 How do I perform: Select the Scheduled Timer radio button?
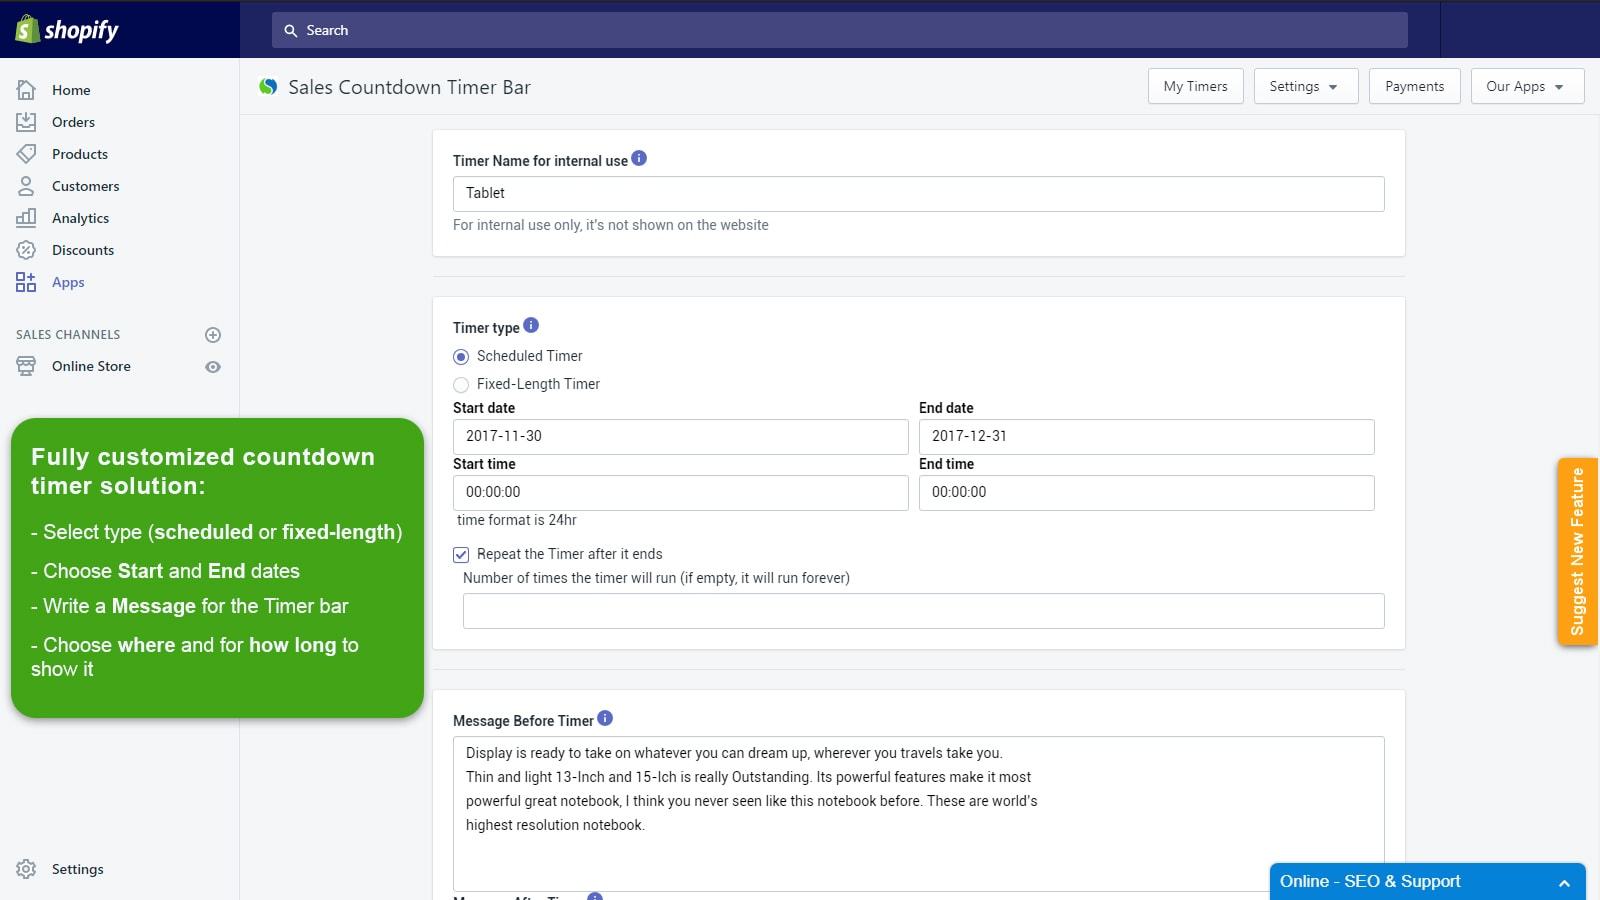pos(461,357)
